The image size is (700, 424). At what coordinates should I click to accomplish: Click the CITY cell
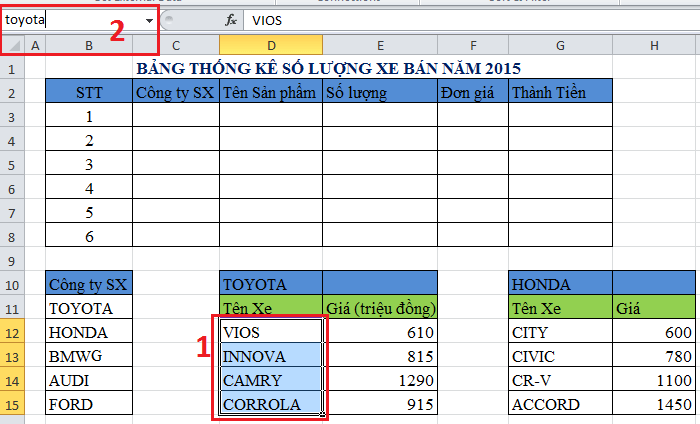(560, 333)
